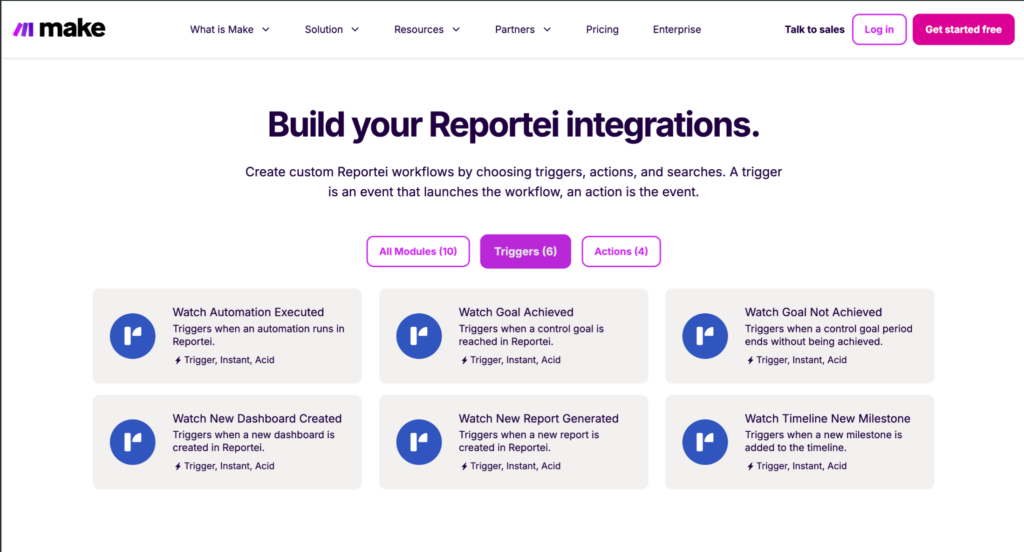Click 'Triggers when a new dashboard is created' text
Screen dimensions: 1024x552
tap(253, 442)
